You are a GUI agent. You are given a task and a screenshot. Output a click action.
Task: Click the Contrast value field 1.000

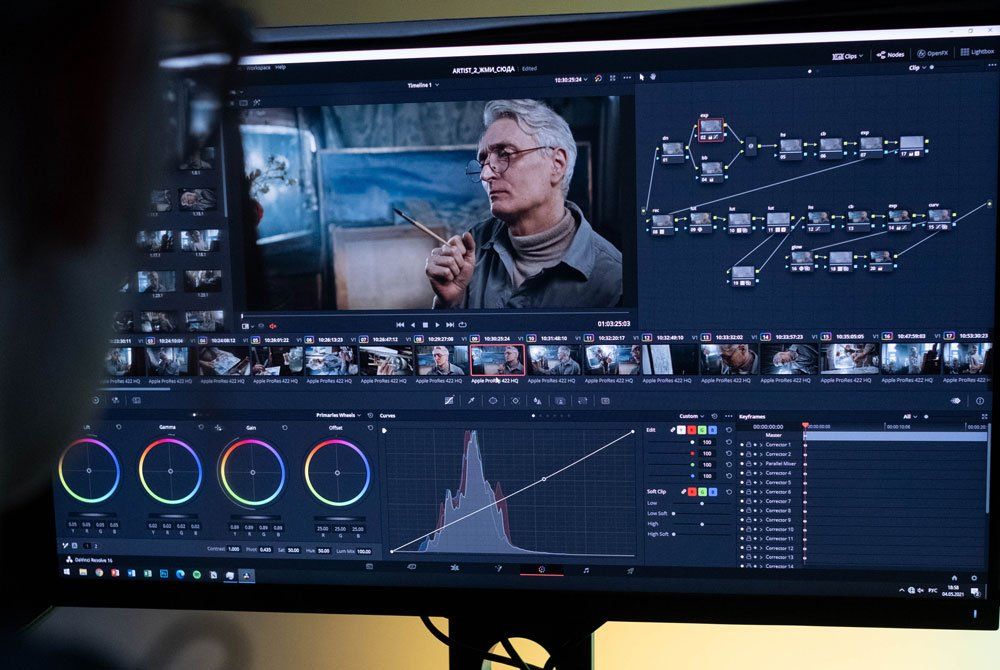coord(233,549)
